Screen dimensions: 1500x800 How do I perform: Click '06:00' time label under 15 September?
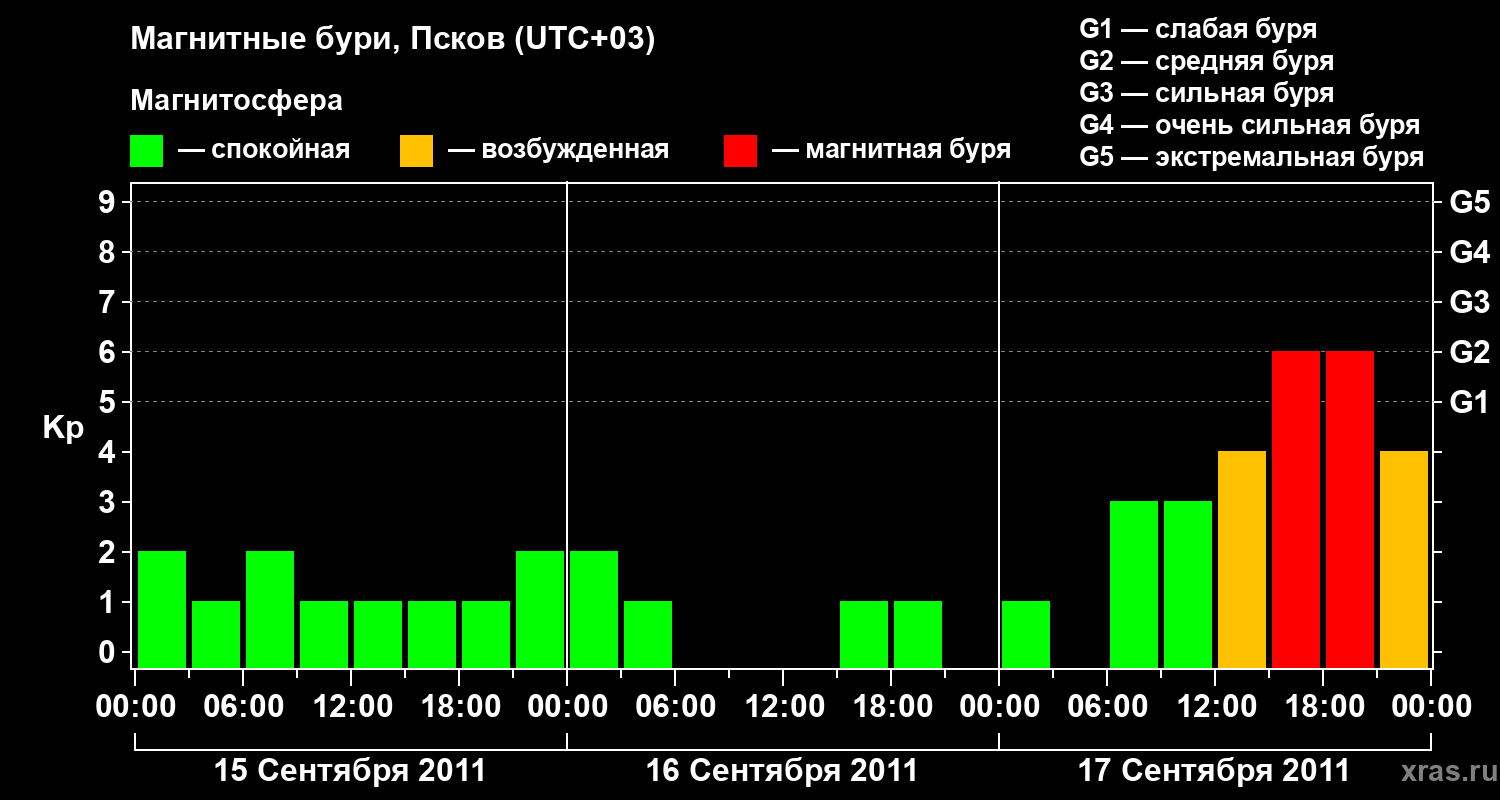[x=243, y=707]
